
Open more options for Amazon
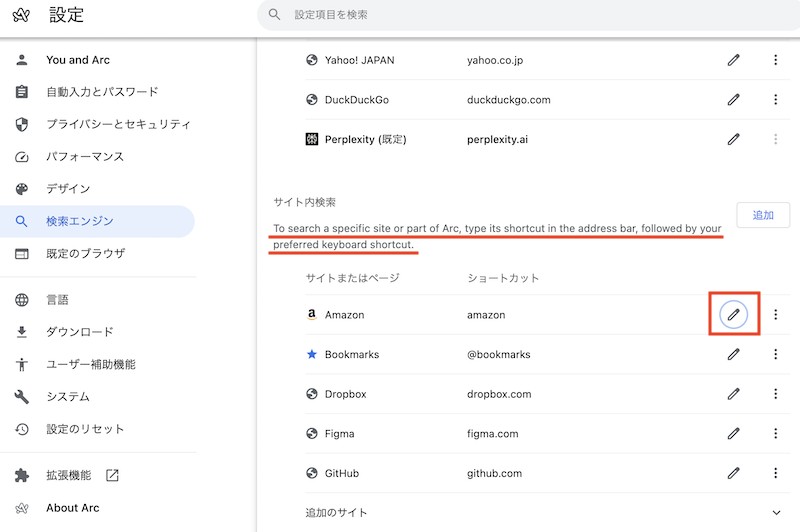point(776,315)
